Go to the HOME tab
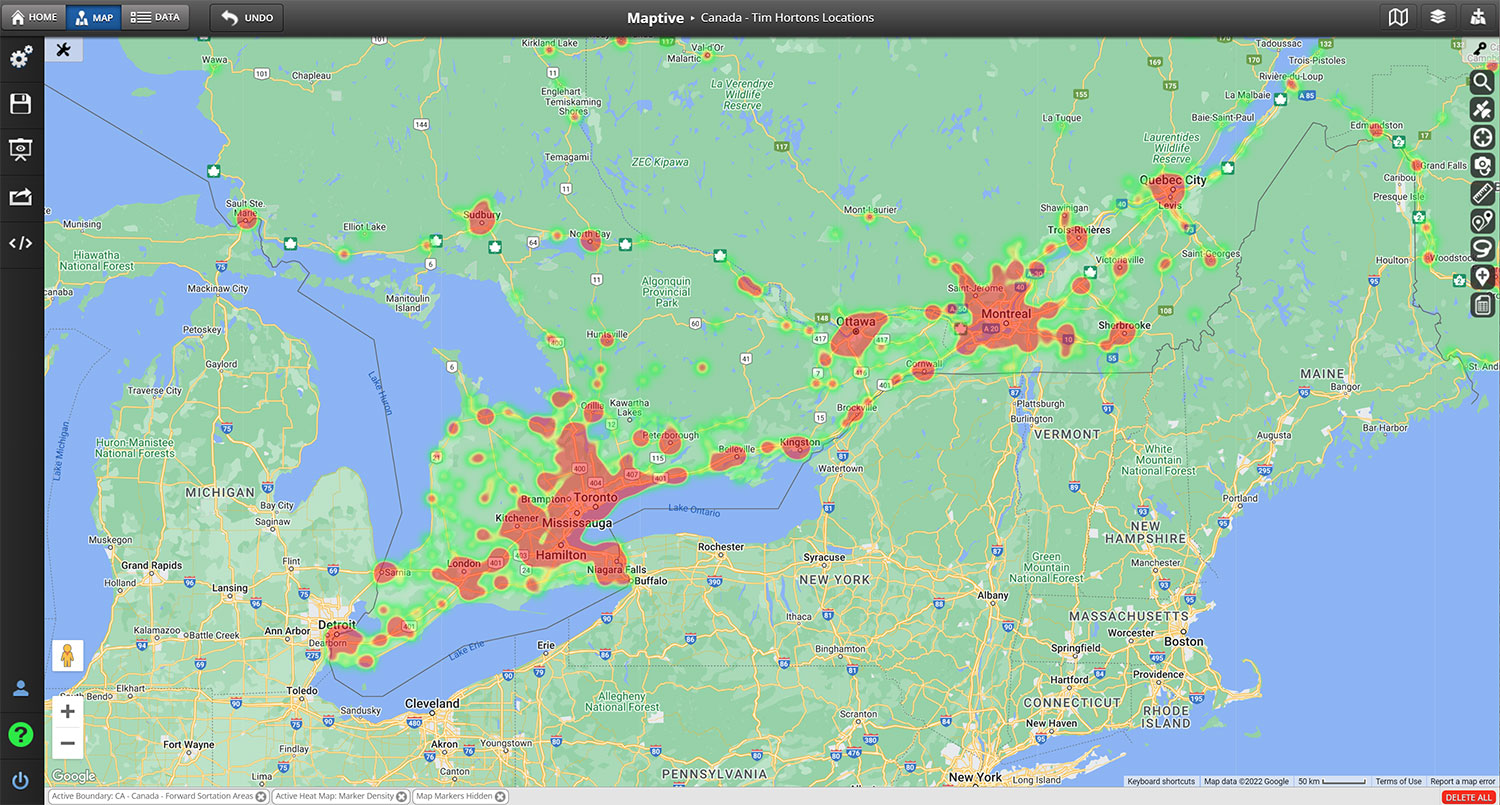This screenshot has height=805, width=1500. click(x=34, y=17)
